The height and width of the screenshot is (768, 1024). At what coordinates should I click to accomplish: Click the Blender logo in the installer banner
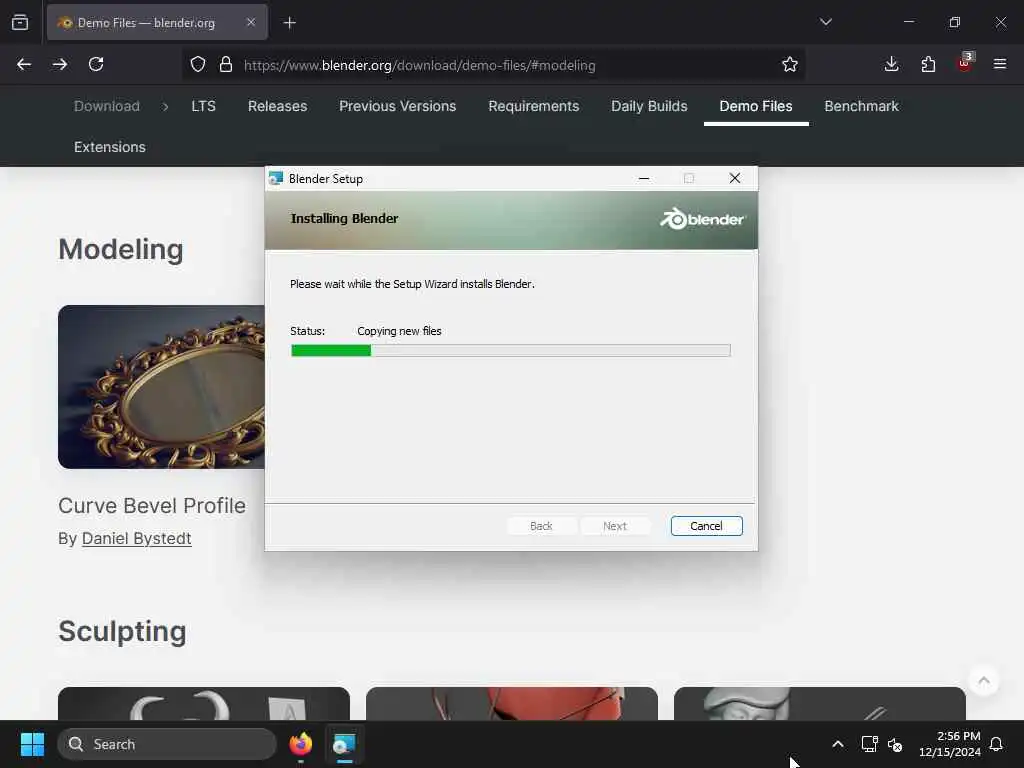703,219
